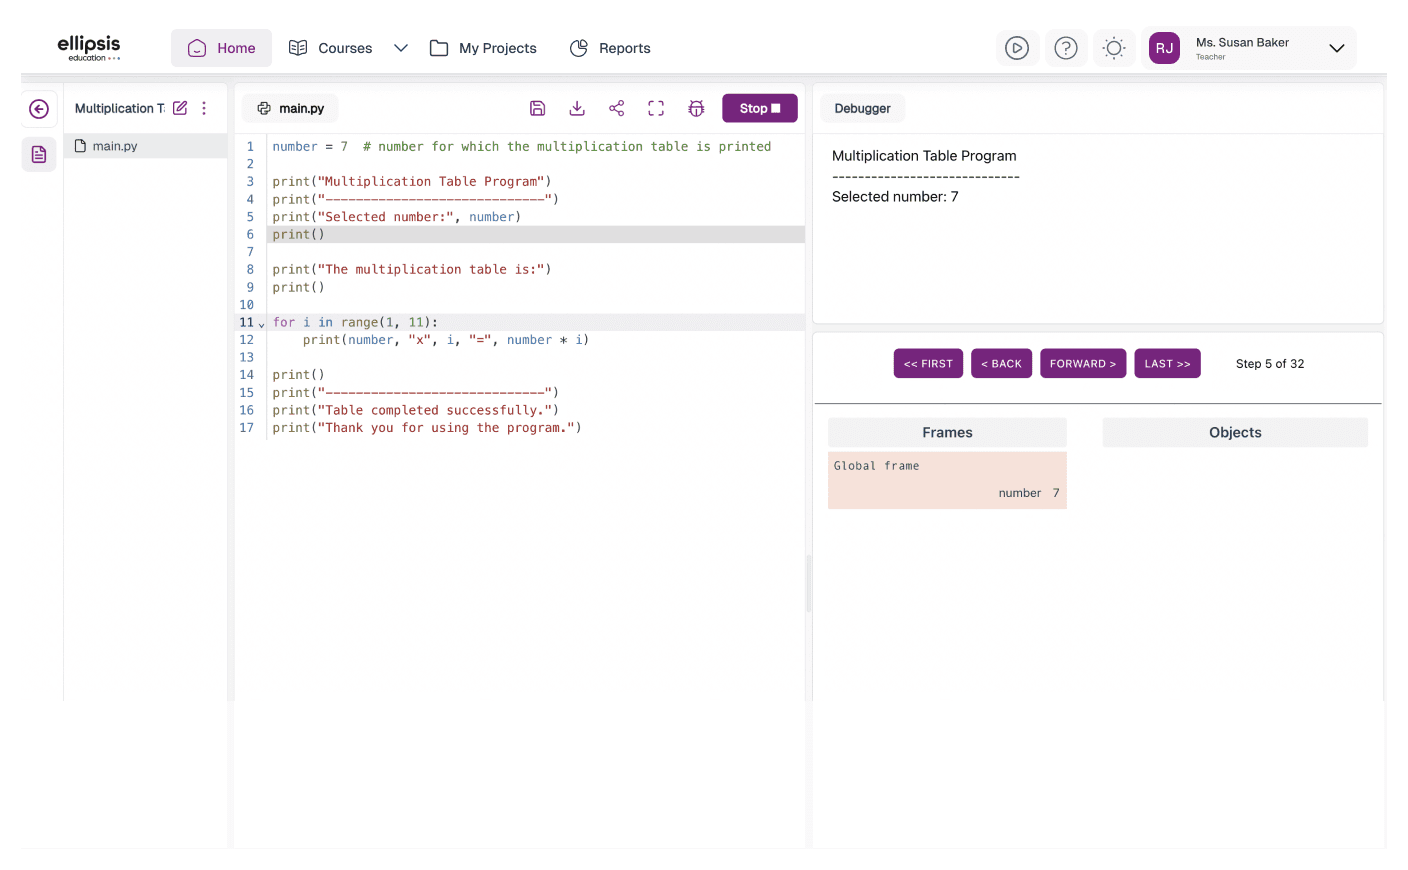This screenshot has width=1408, height=870.
Task: Expand the Courses dropdown chevron
Action: [401, 48]
